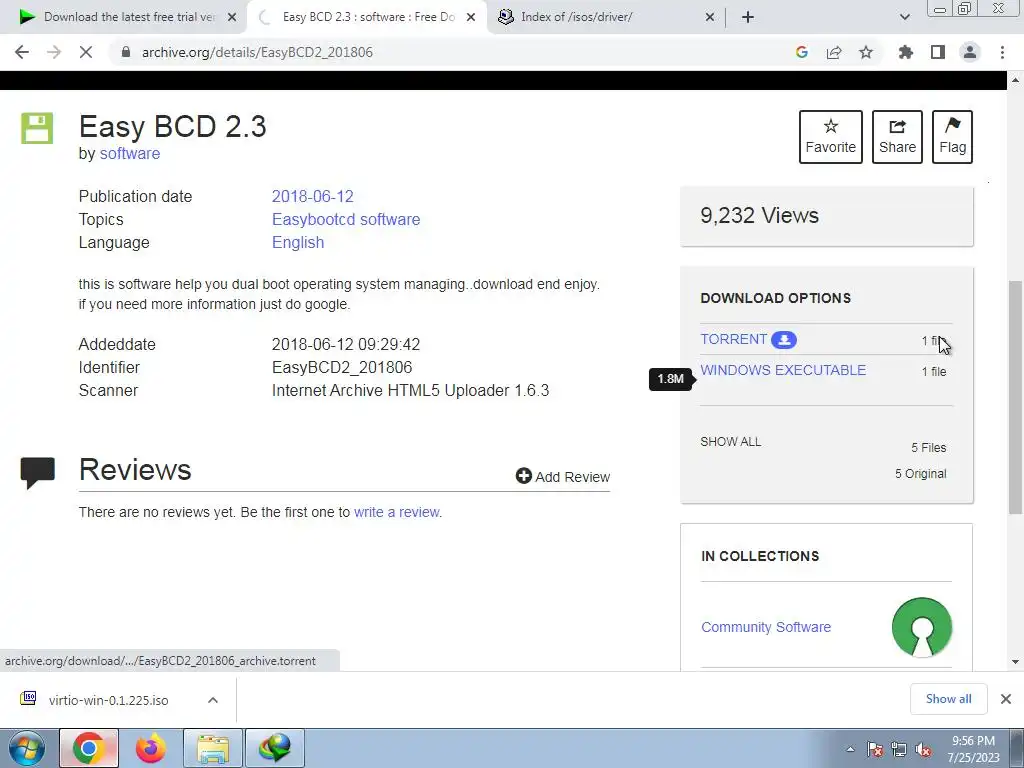Screen dimensions: 1024x768
Task: Click the scrollbar down arrow
Action: (x=1015, y=662)
